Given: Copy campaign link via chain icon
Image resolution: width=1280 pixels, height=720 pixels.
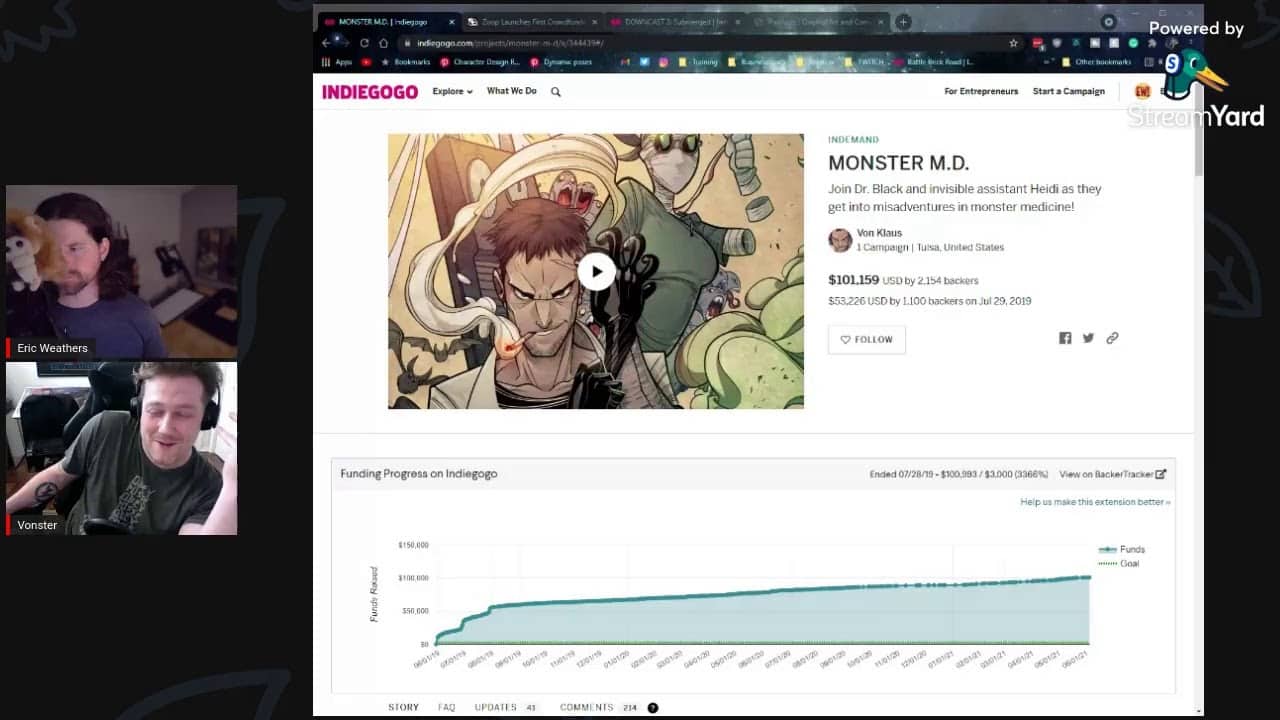Looking at the screenshot, I should [1112, 338].
